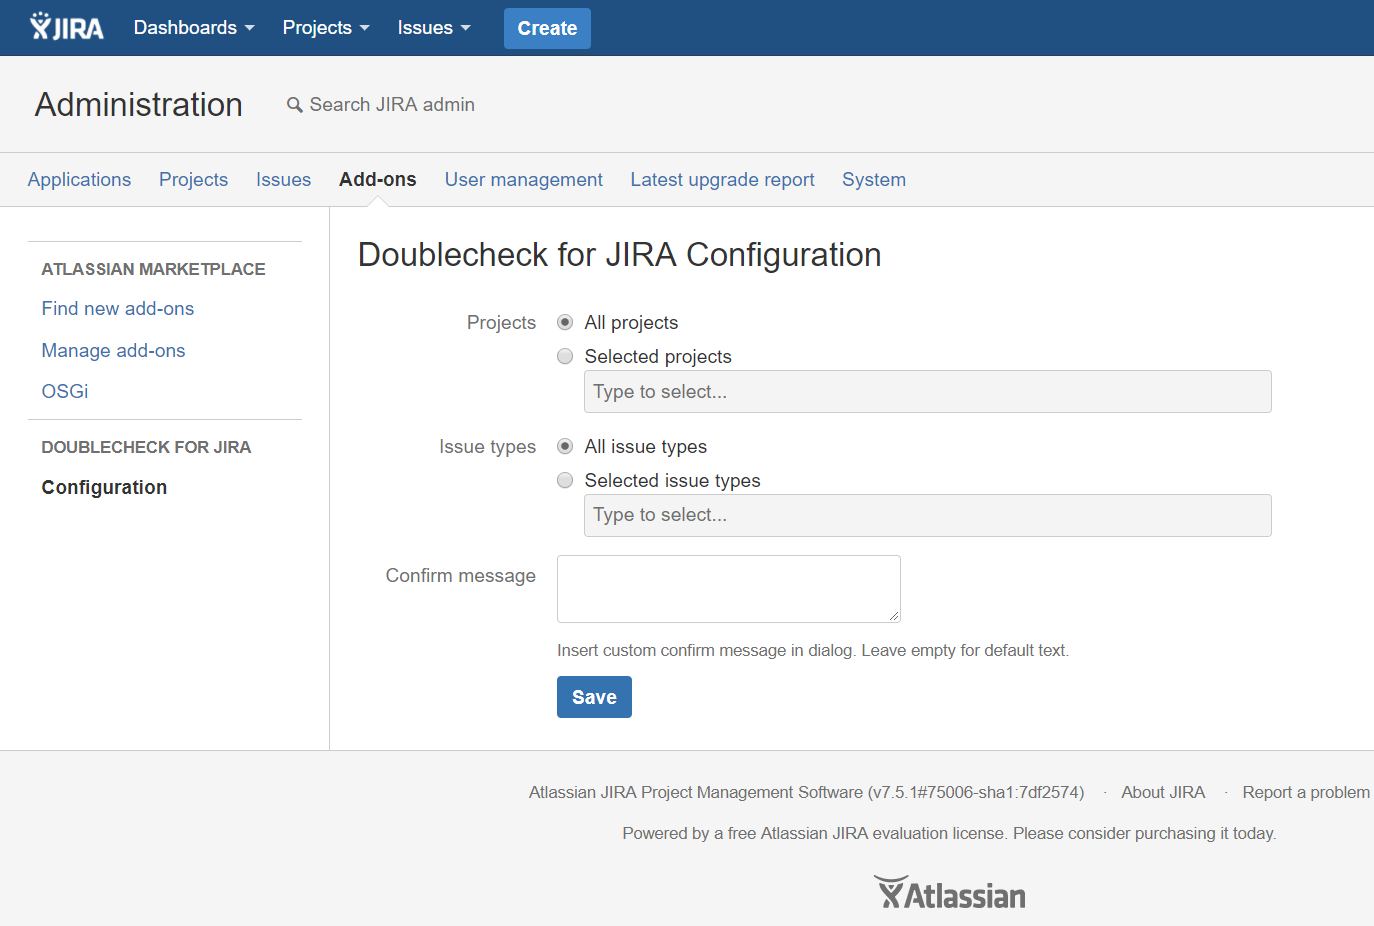The image size is (1374, 926).
Task: Open the OSGi sidebar link
Action: pos(65,392)
